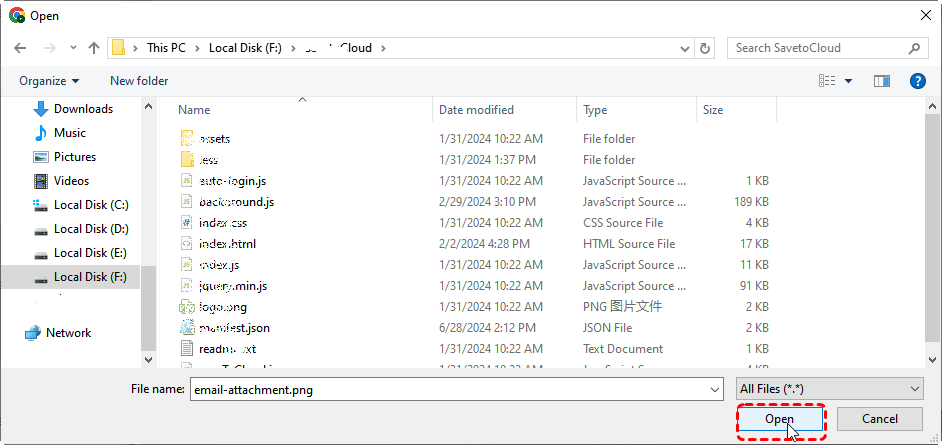Sort files by Type column header
Viewport: 942px width, 445px height.
coord(595,110)
